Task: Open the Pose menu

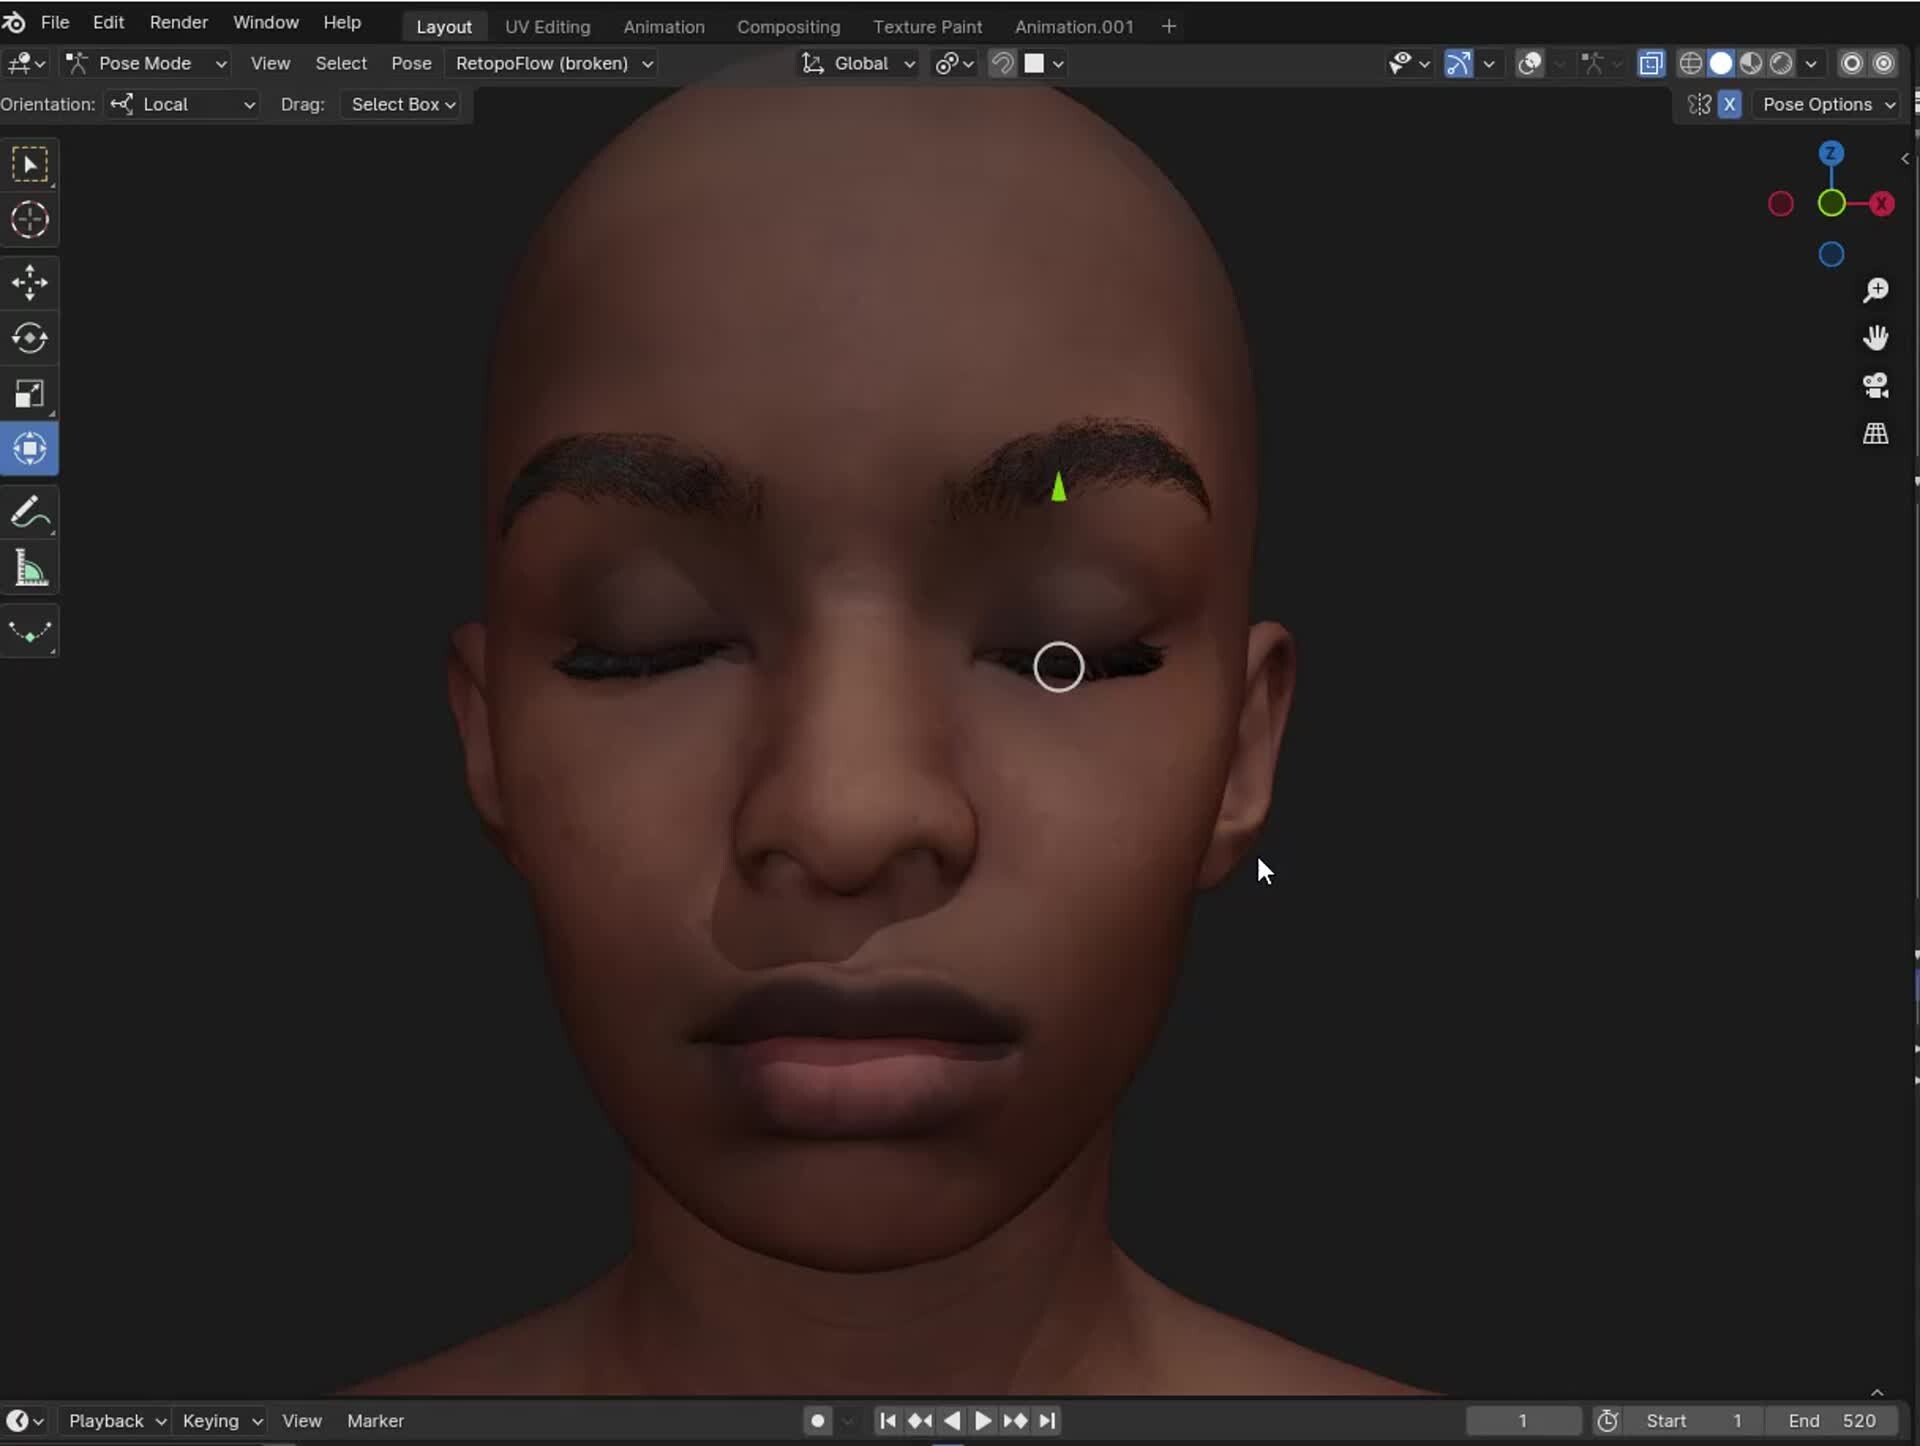Action: click(x=411, y=63)
